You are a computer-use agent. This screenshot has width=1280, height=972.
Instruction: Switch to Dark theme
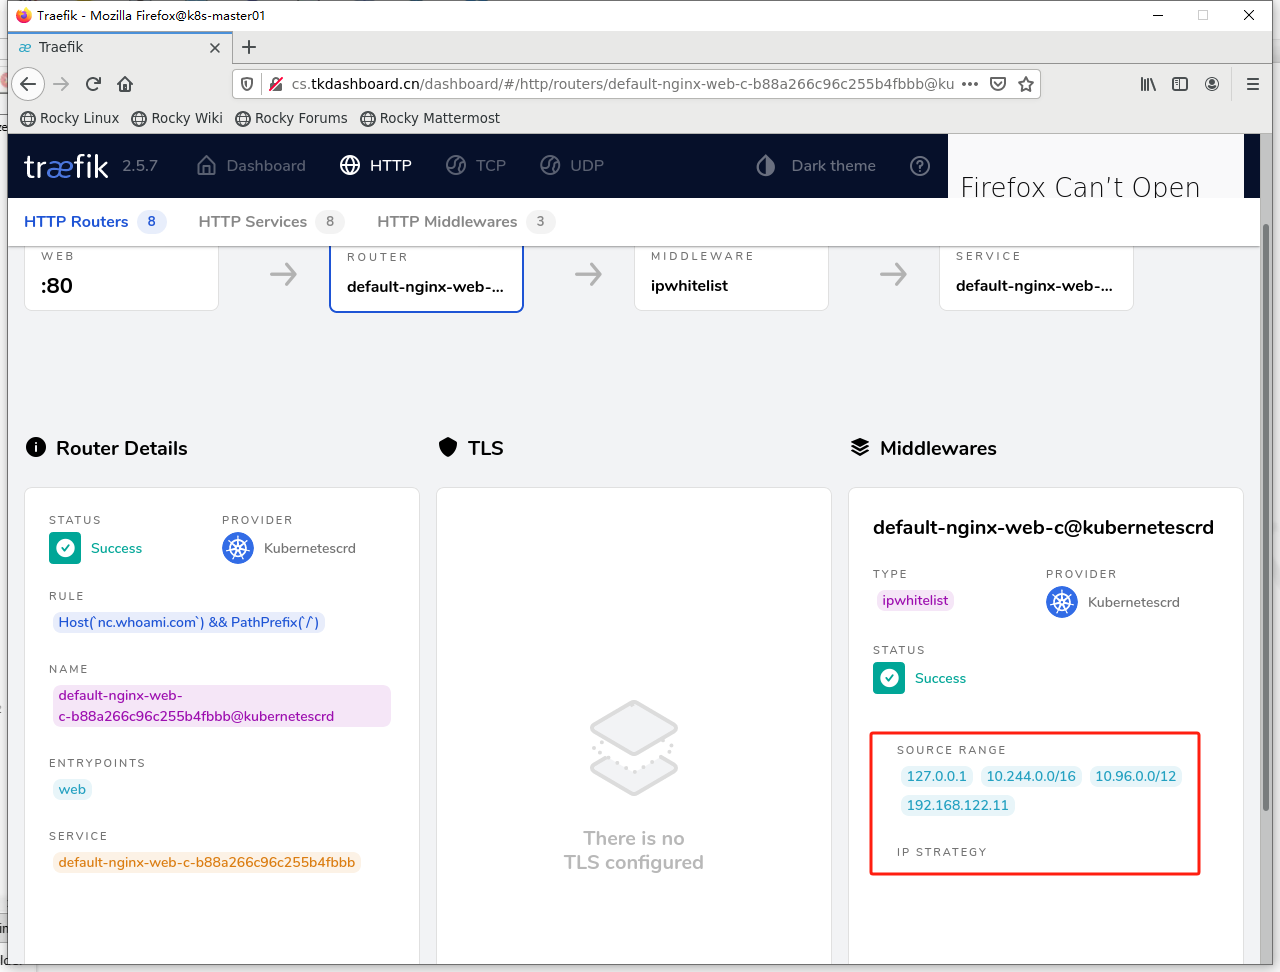click(816, 166)
